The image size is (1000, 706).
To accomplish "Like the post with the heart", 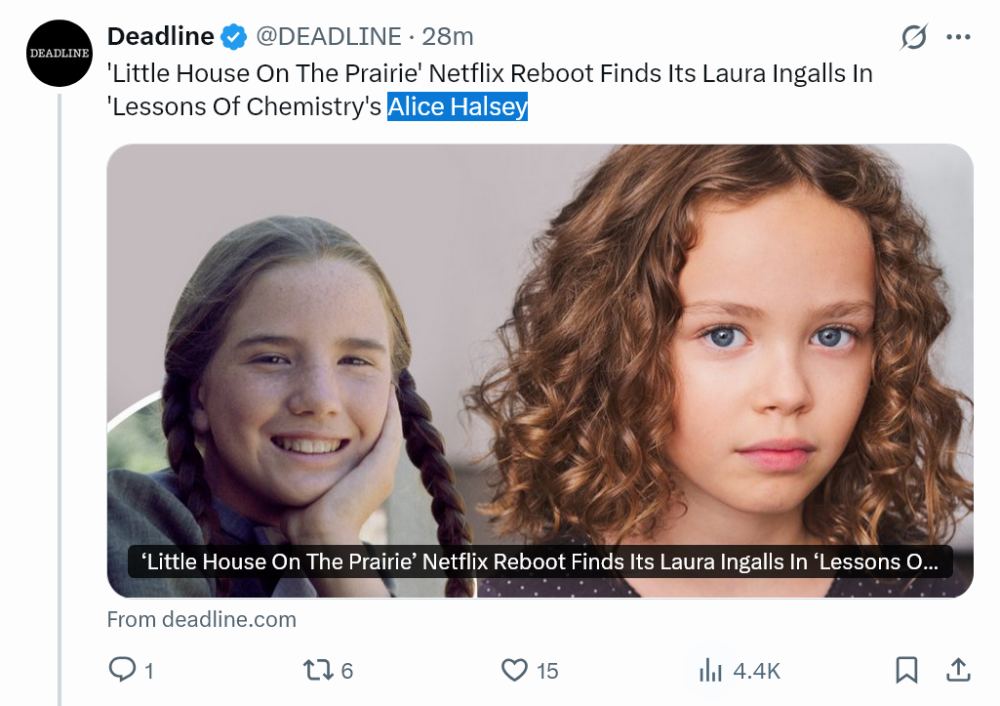I will coord(514,669).
